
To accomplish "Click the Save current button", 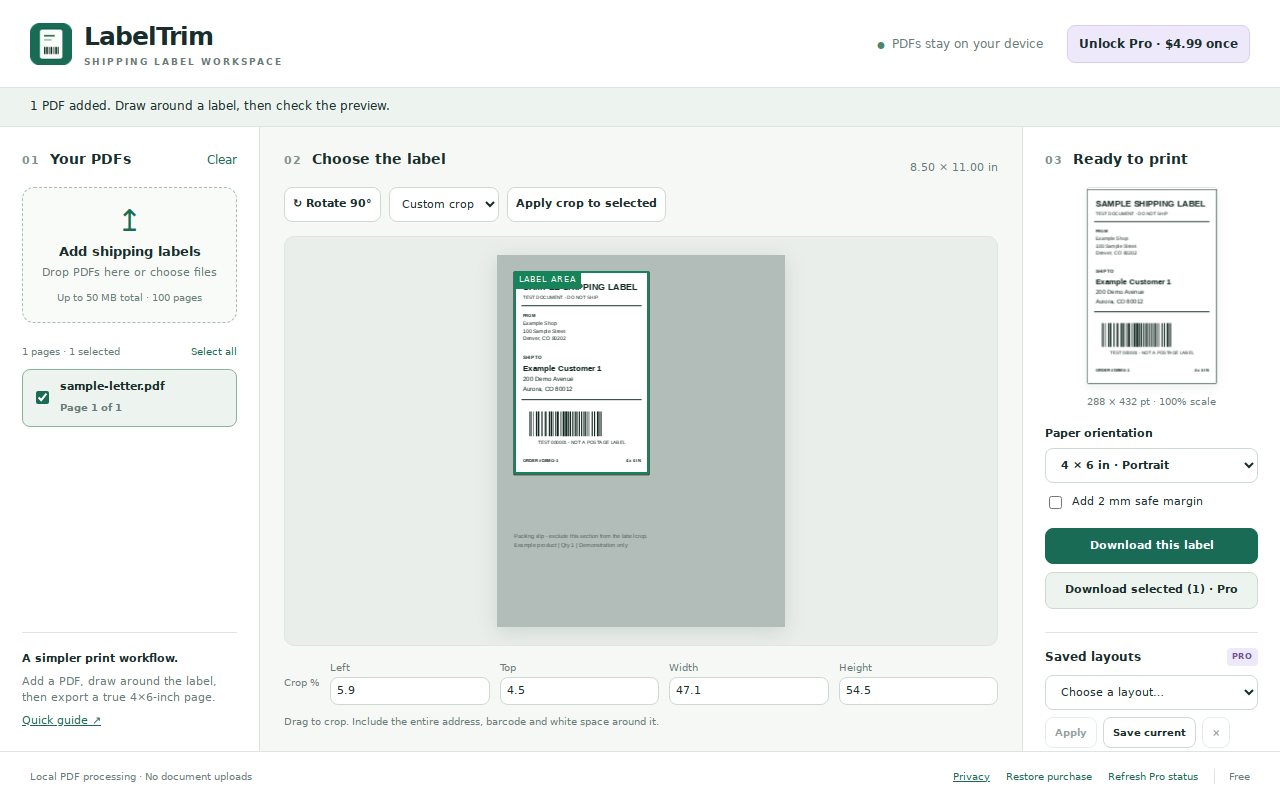I will 1149,733.
